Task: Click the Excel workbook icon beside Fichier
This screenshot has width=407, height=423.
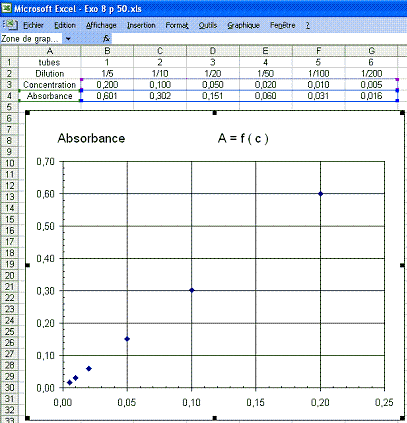Action: click(11, 25)
